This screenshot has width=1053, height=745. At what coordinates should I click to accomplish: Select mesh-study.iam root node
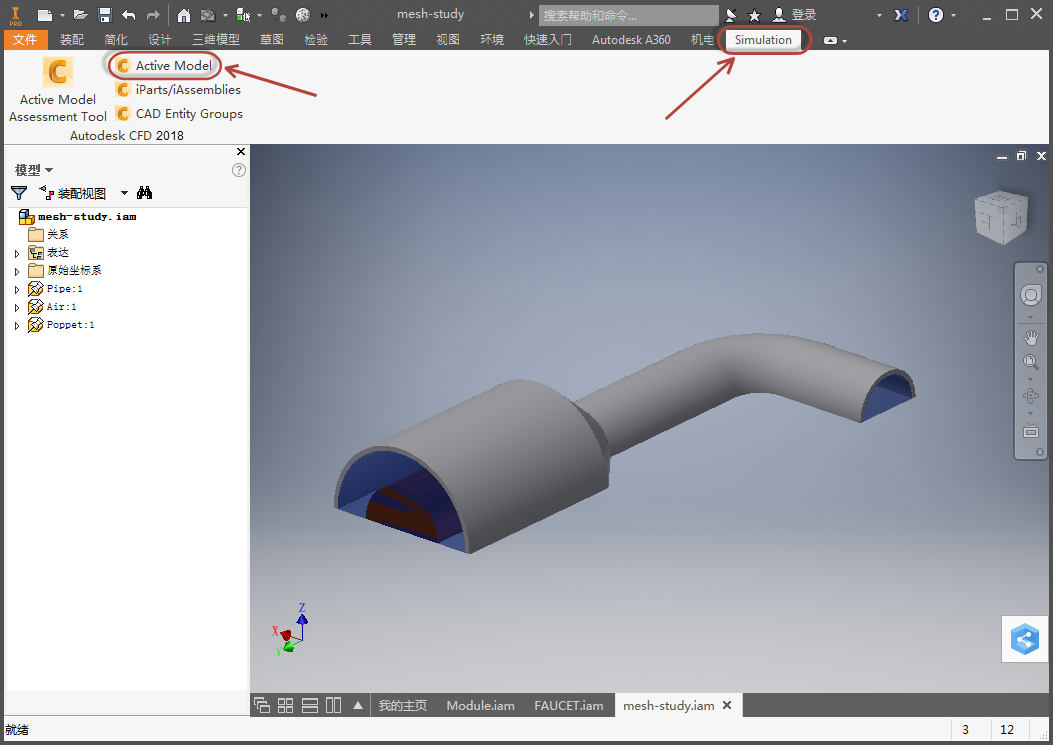coord(78,216)
